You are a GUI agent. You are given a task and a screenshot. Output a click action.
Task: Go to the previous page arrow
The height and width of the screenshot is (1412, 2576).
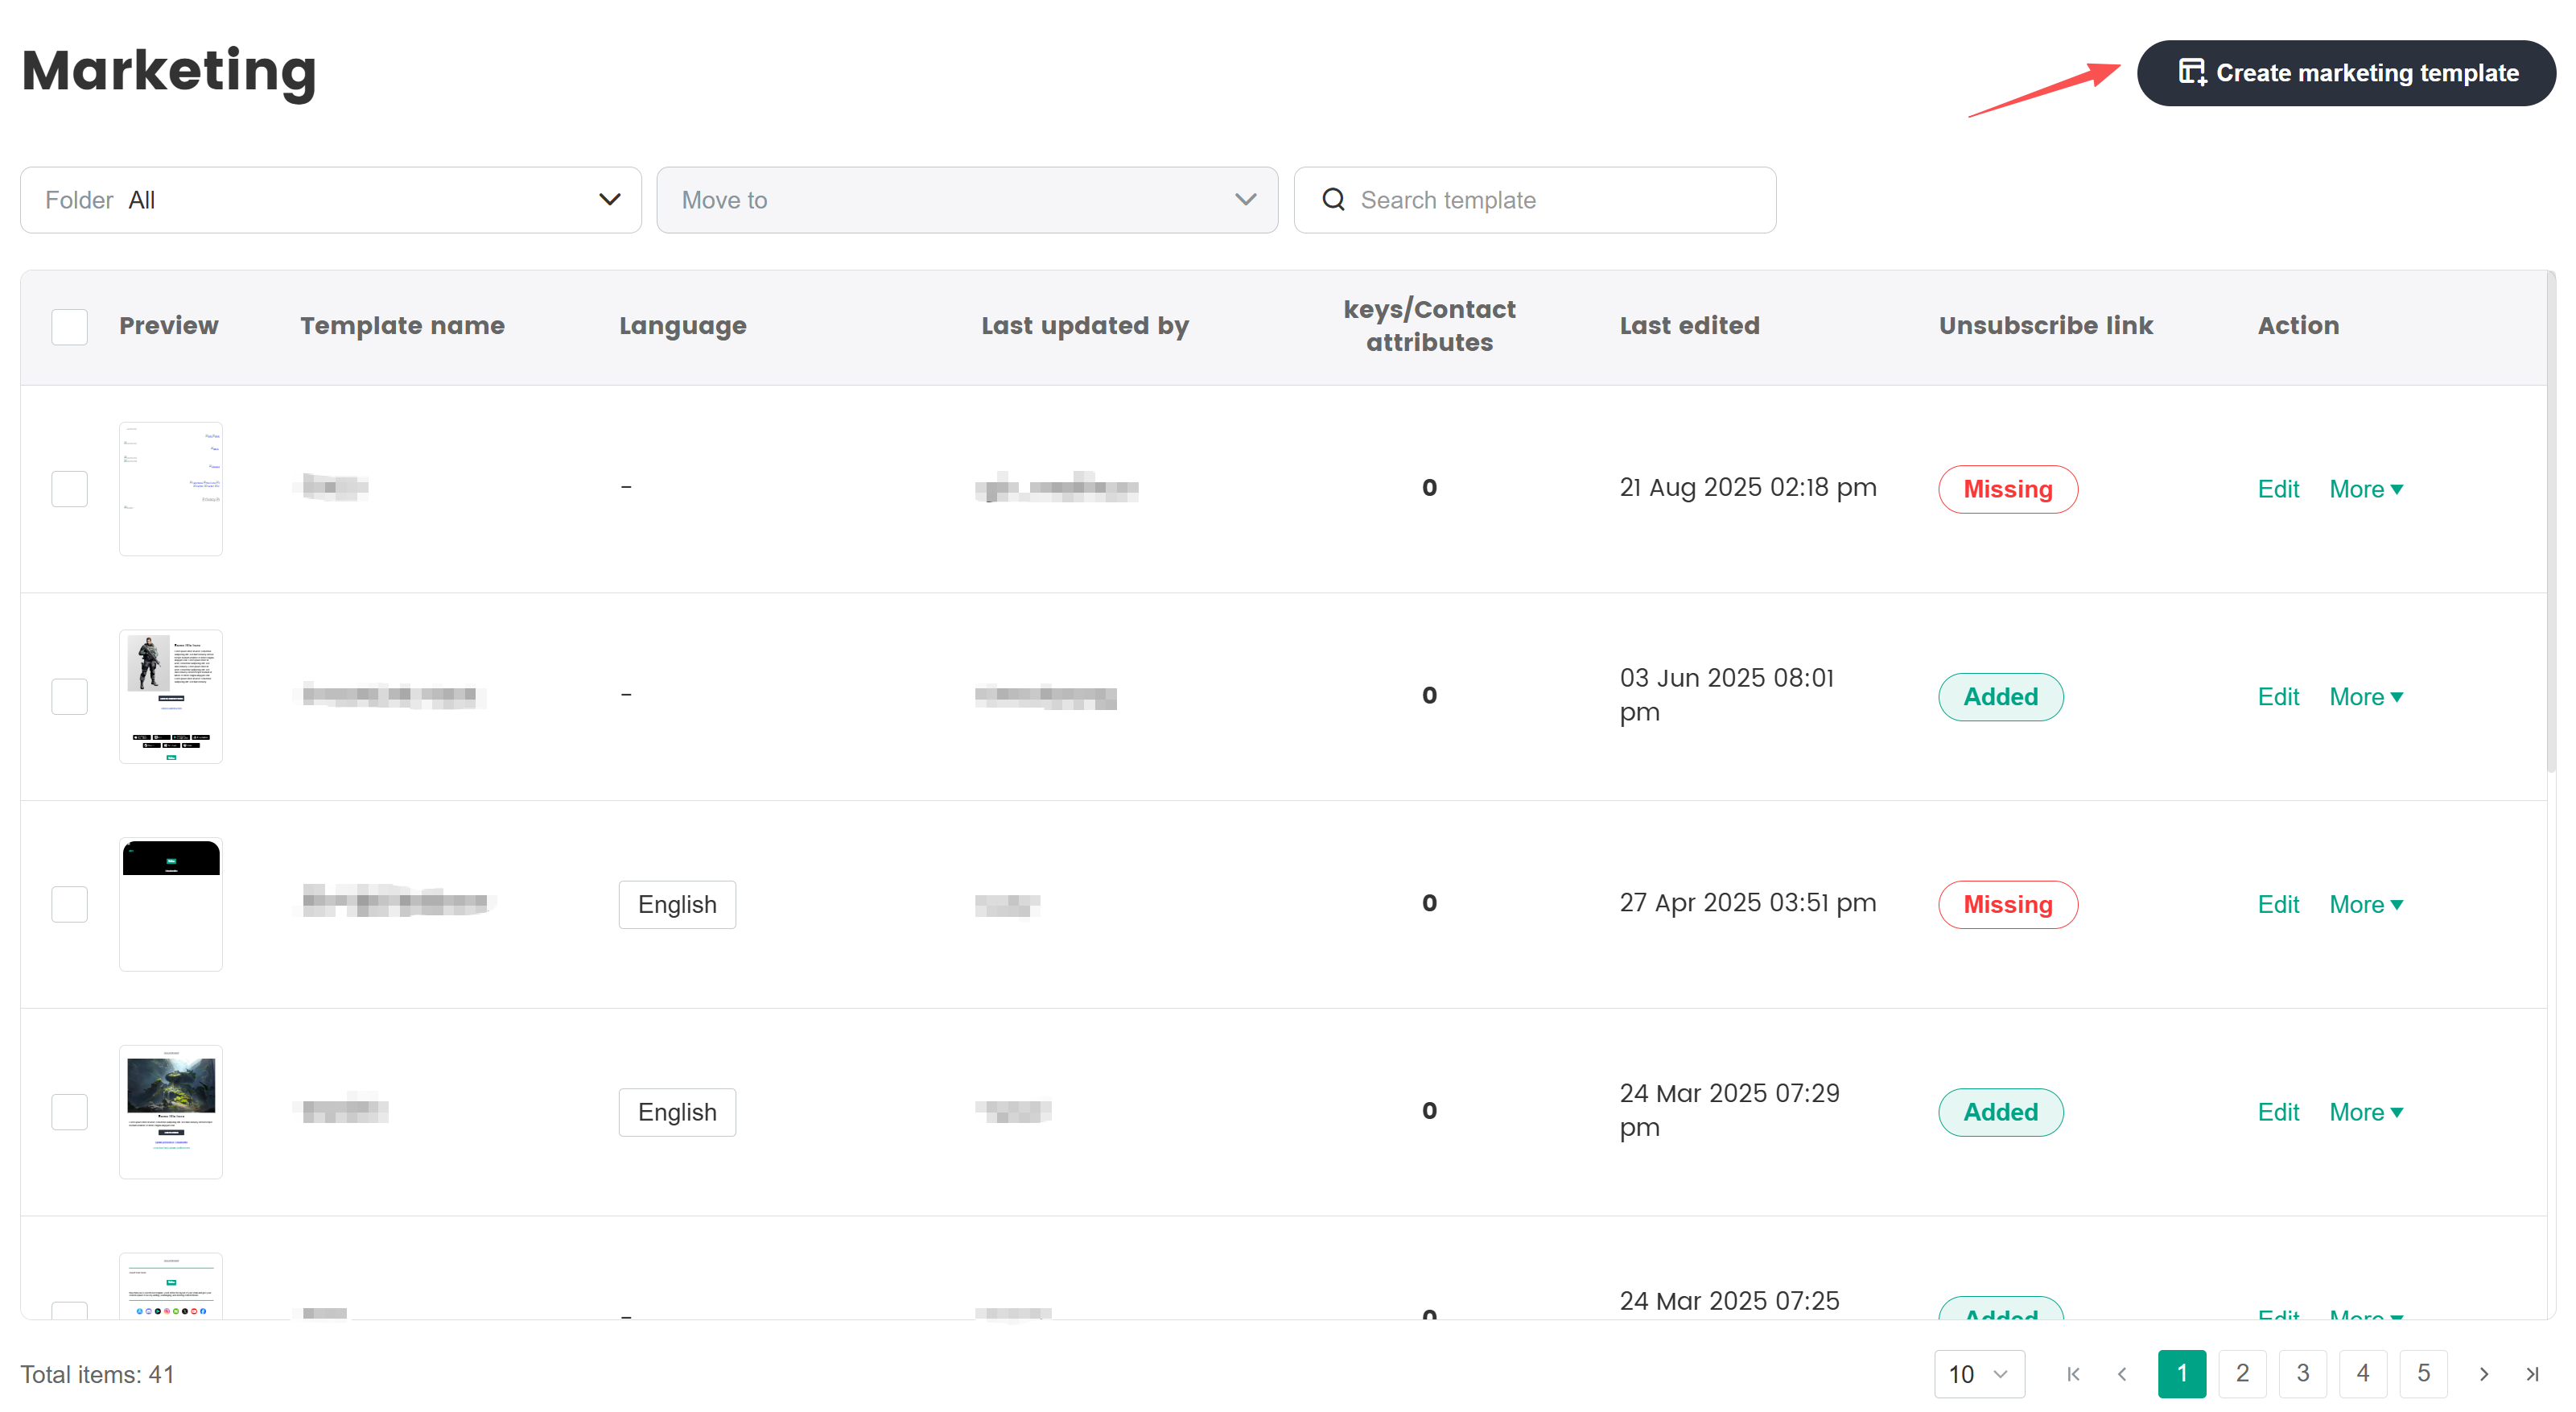tap(2122, 1374)
